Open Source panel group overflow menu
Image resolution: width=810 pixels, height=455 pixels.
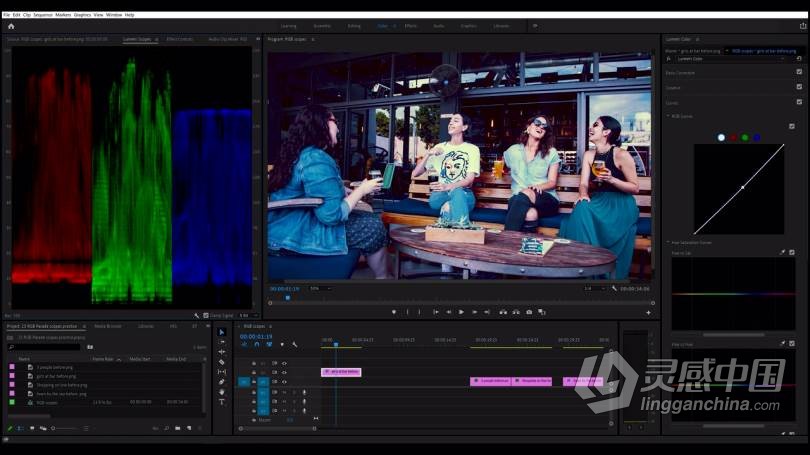coord(258,39)
